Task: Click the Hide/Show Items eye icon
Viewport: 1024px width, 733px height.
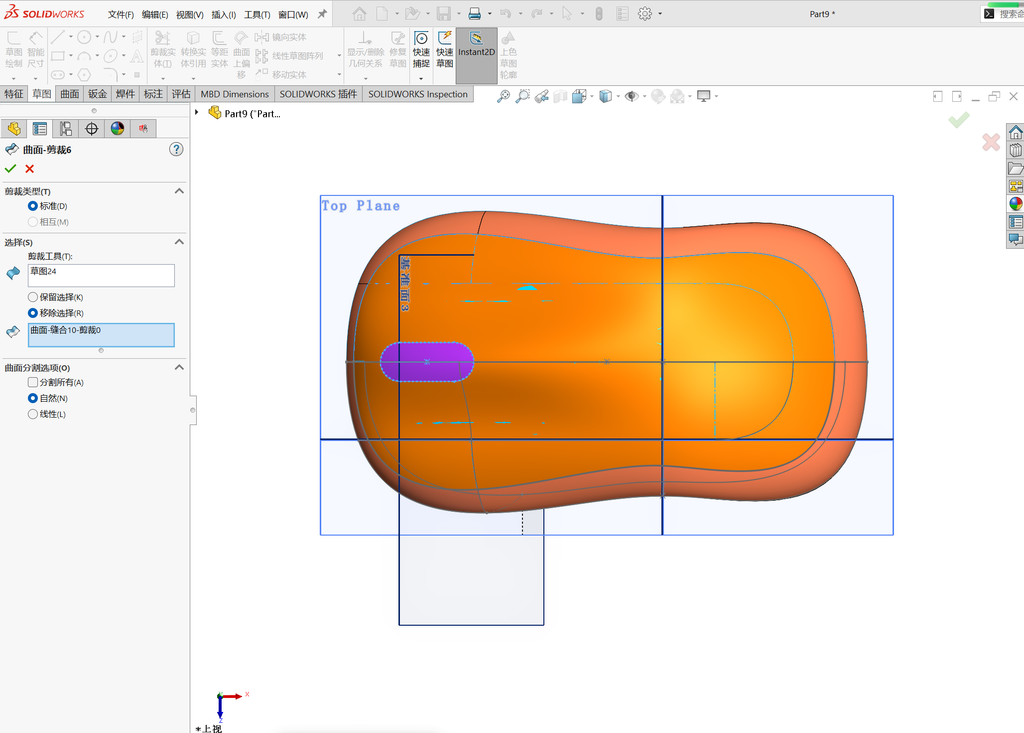Action: [x=631, y=97]
